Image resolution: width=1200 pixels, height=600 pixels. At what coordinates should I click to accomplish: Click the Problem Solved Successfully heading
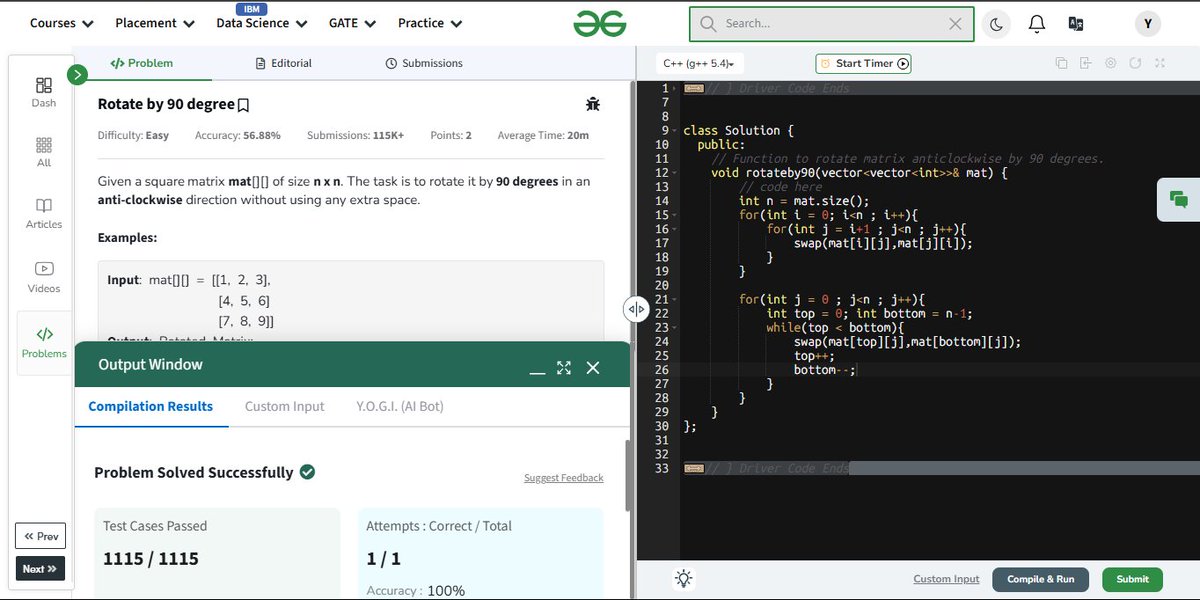194,472
